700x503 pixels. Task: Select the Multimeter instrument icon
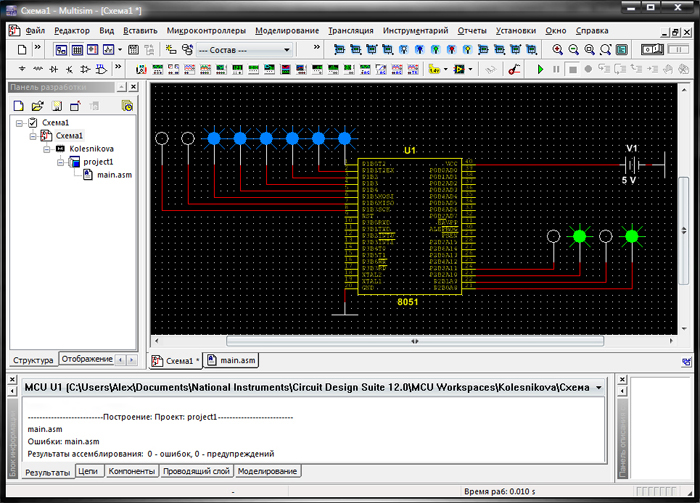pos(141,69)
